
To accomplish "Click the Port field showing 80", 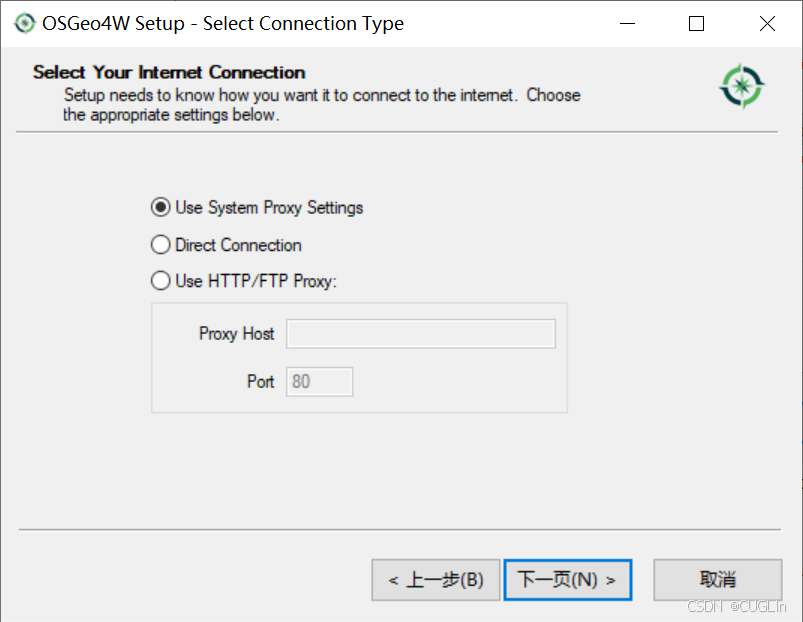I will click(320, 381).
